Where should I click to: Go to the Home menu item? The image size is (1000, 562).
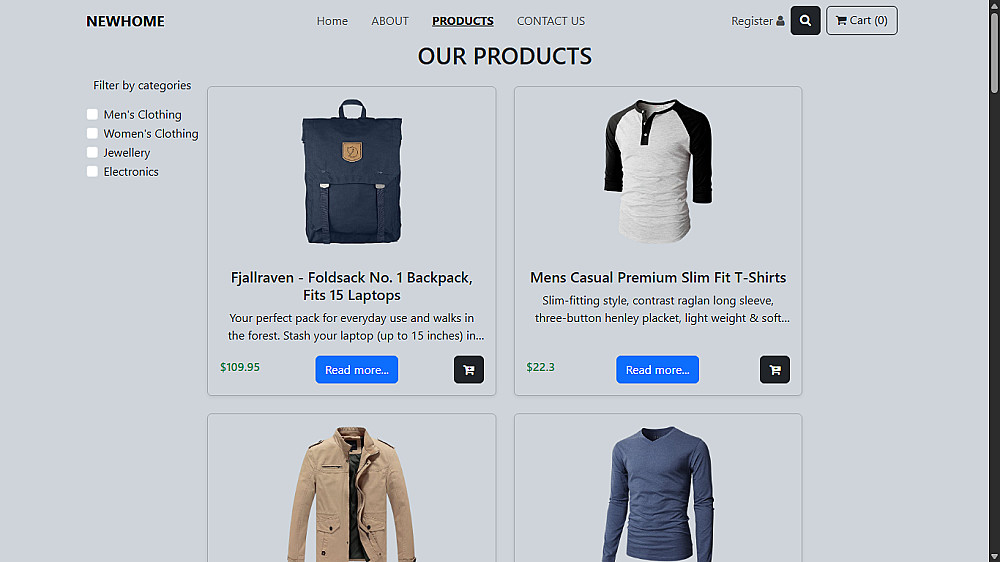click(x=332, y=21)
